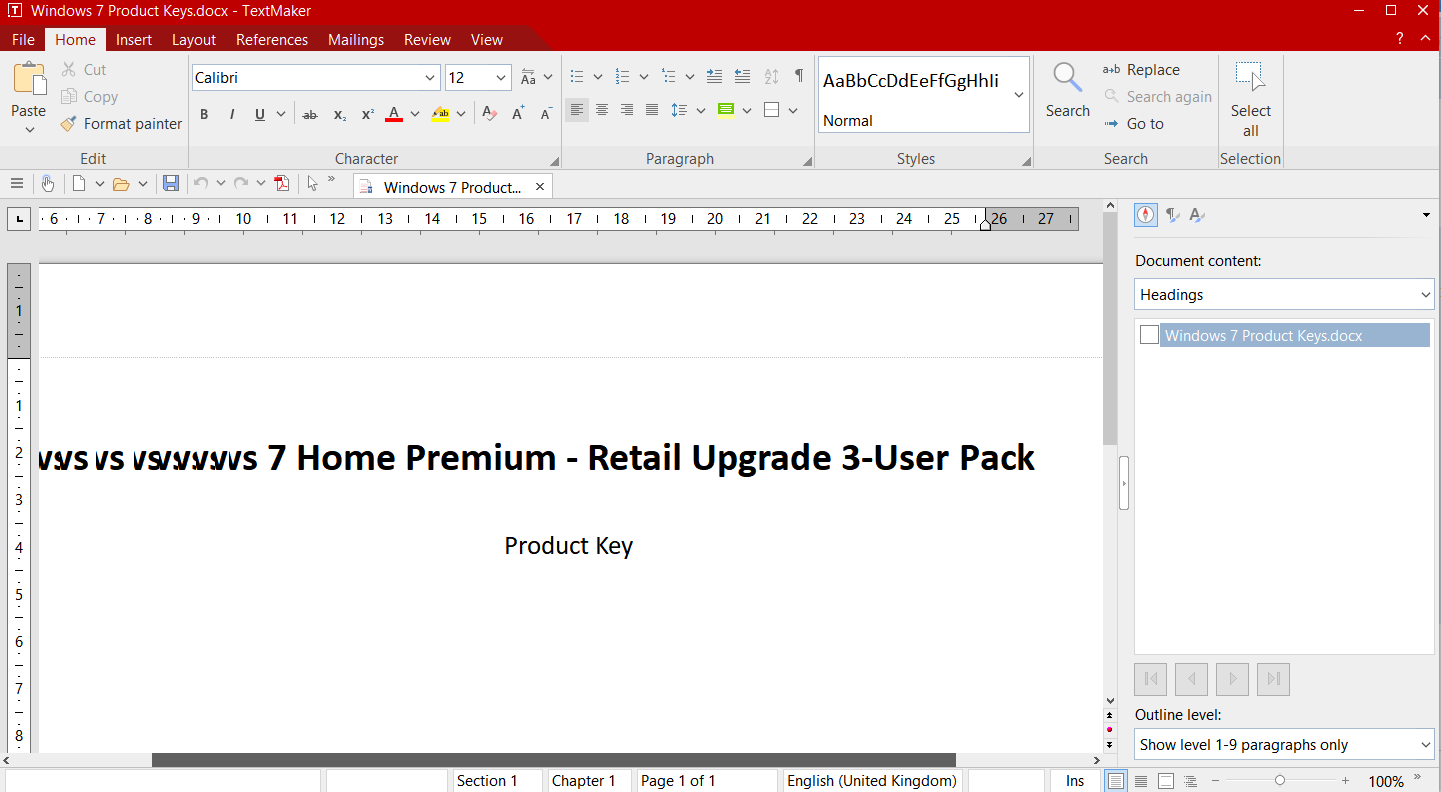This screenshot has height=792, width=1441.
Task: Show formatting marks with the pilcrow icon
Action: [x=798, y=76]
